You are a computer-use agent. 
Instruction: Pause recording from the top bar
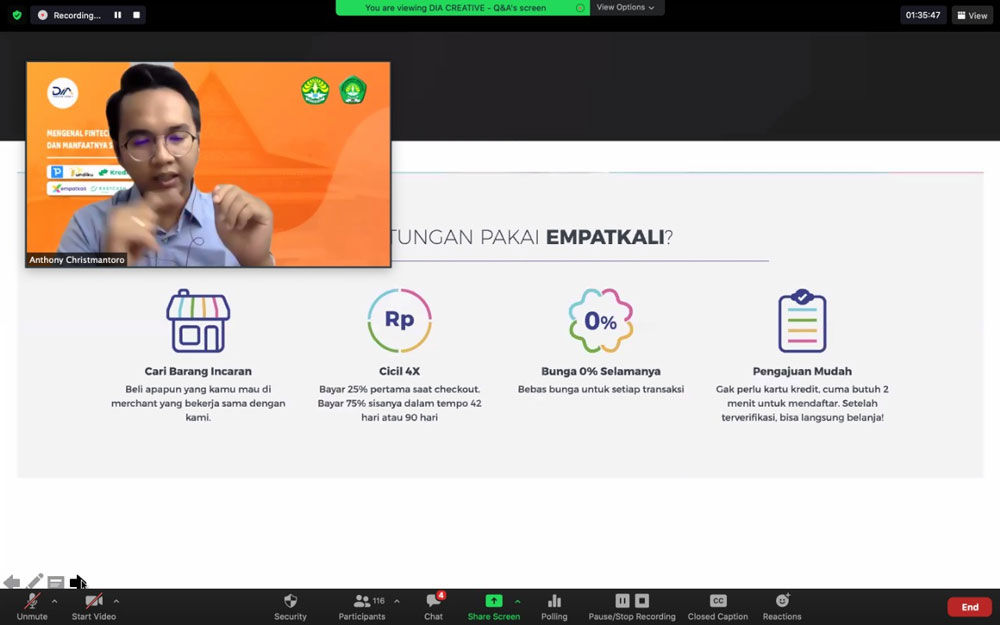click(x=118, y=15)
